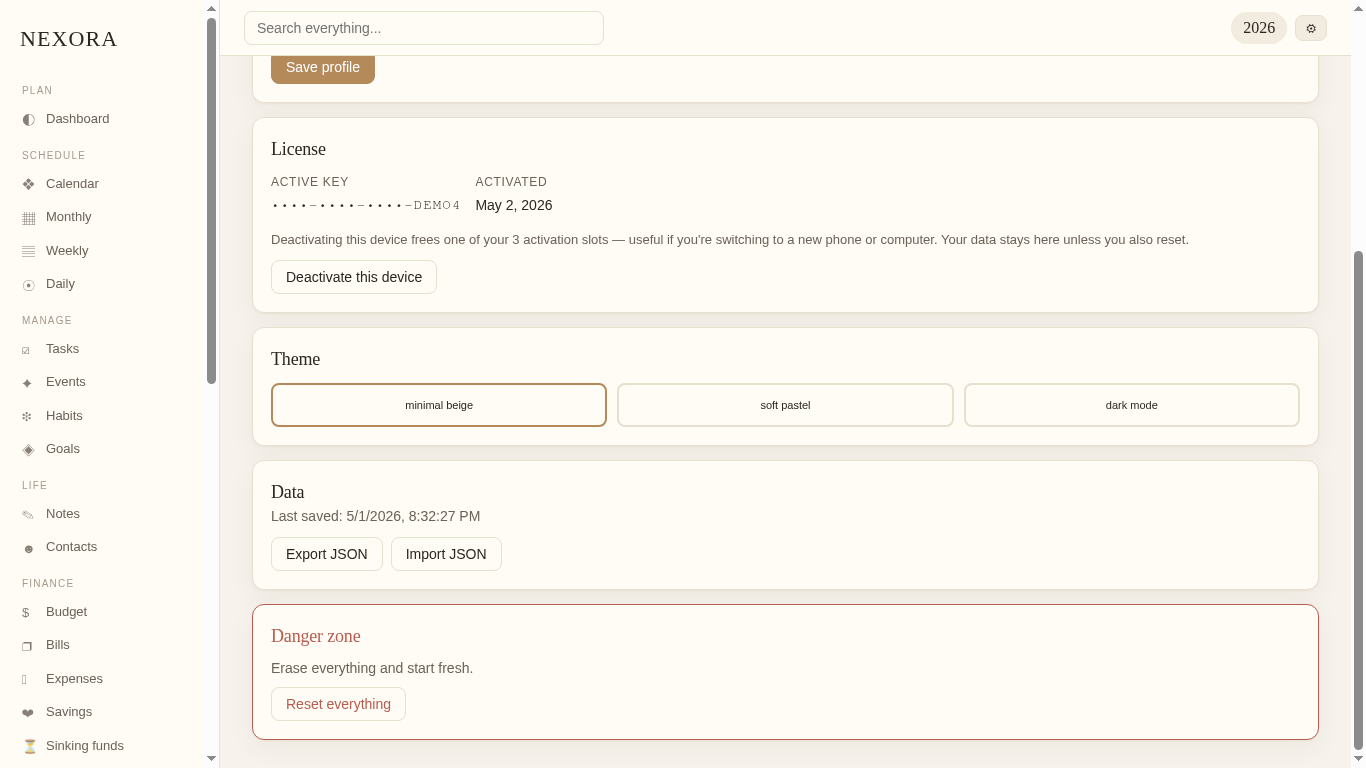Click Deactivate this device
1366x768 pixels.
[x=354, y=277]
